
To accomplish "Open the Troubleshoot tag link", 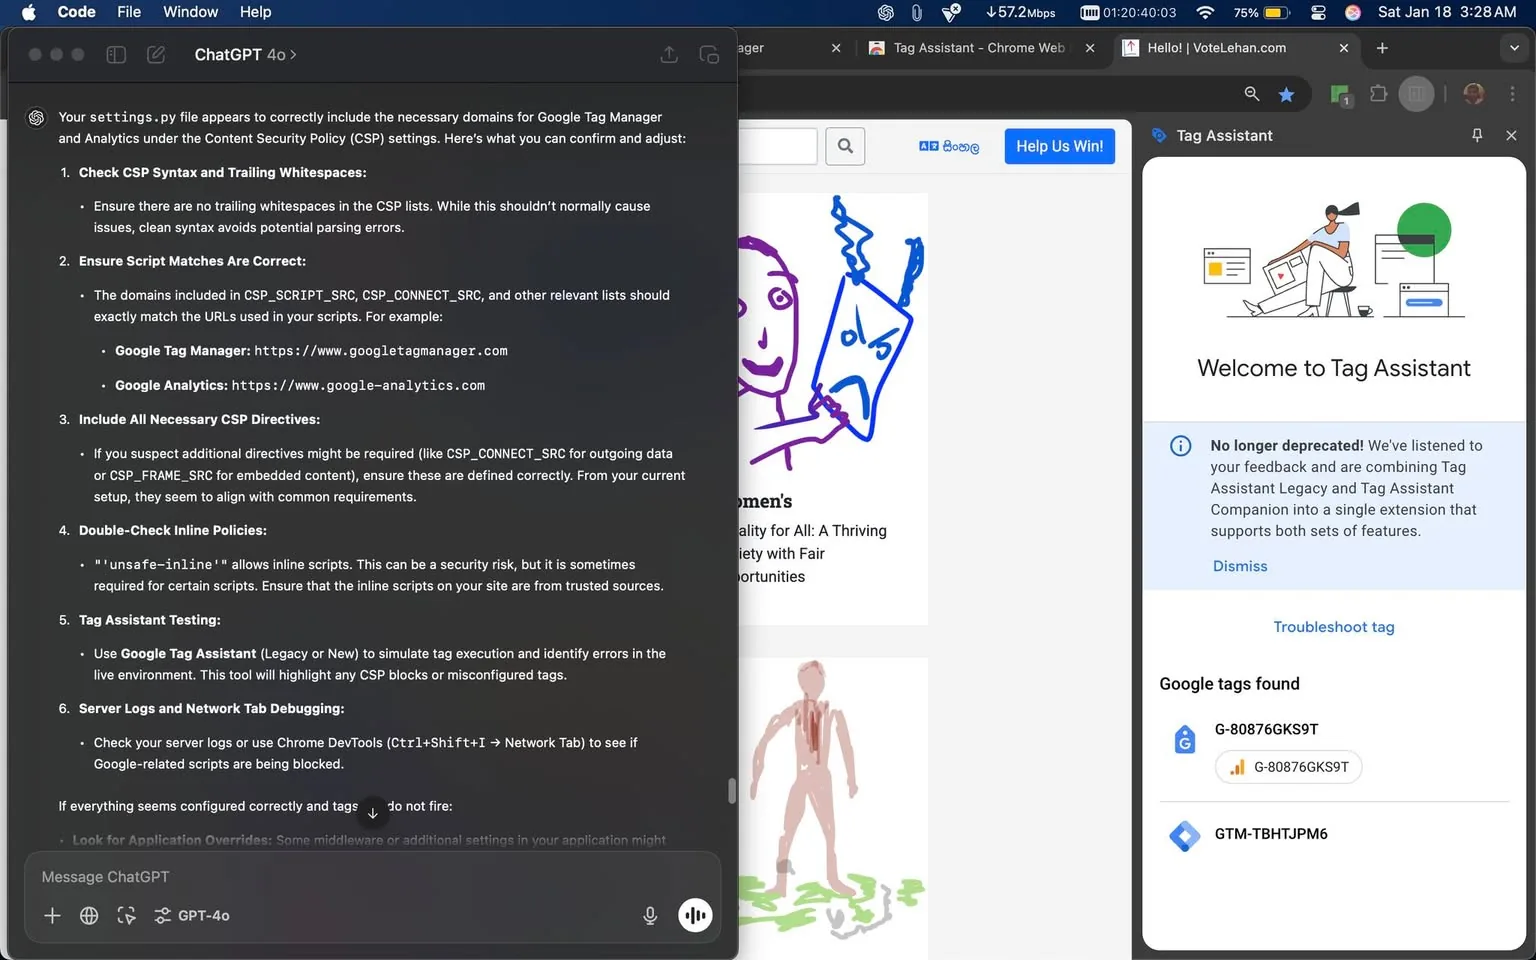I will pos(1333,627).
